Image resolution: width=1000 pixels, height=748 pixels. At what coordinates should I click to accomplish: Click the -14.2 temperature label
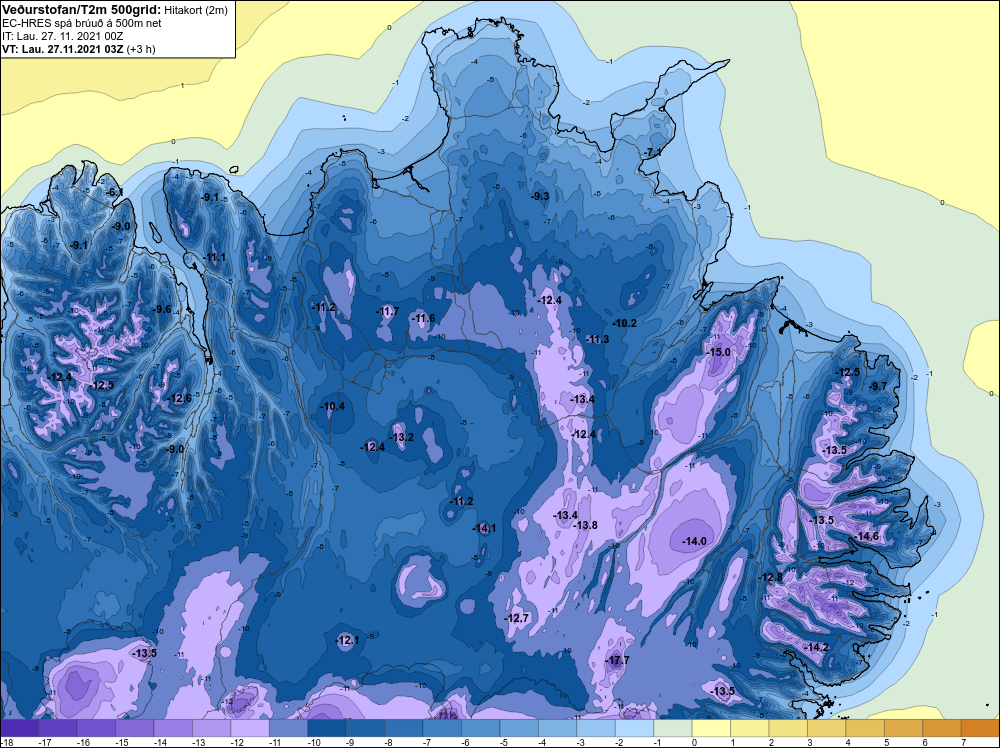click(817, 647)
